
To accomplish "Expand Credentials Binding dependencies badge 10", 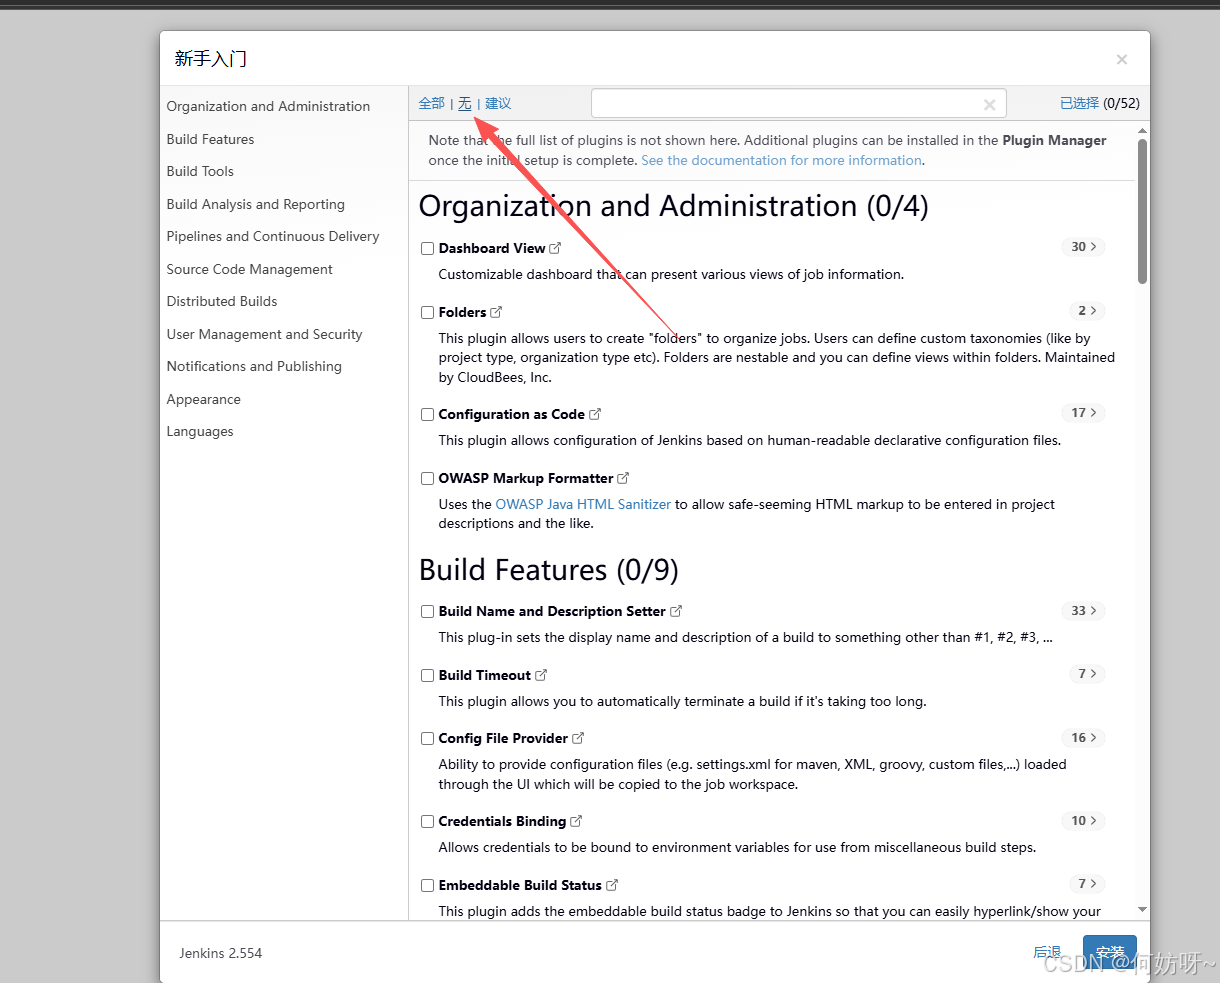I will click(x=1083, y=820).
